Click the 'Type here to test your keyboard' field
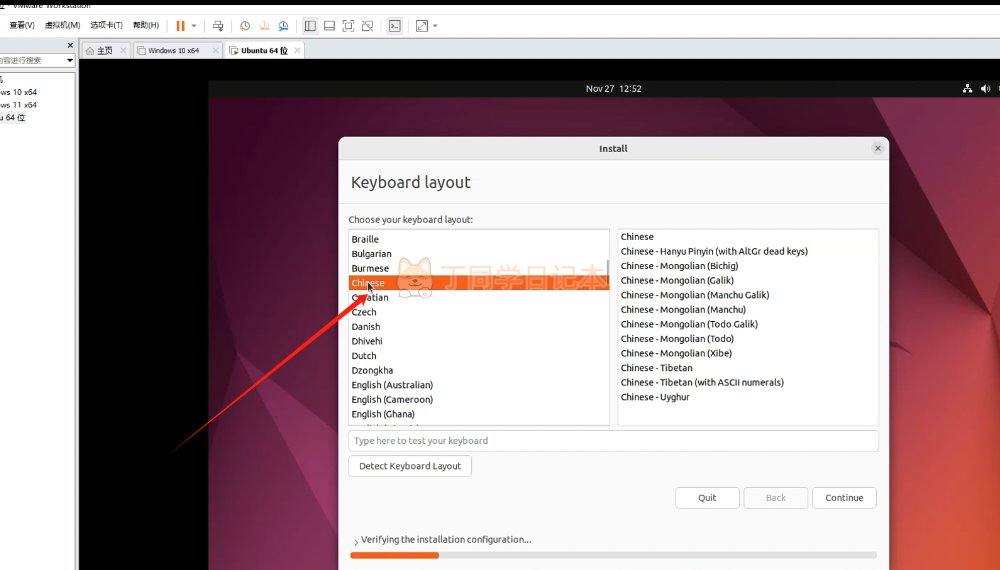Image resolution: width=1000 pixels, height=570 pixels. click(x=614, y=441)
